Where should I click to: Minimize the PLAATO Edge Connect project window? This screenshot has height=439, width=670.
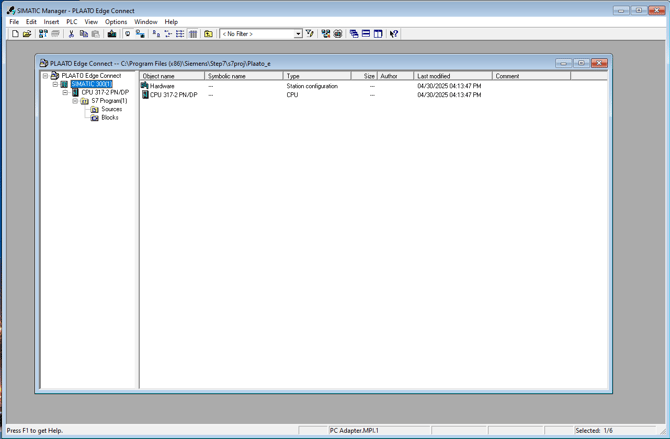coord(564,63)
